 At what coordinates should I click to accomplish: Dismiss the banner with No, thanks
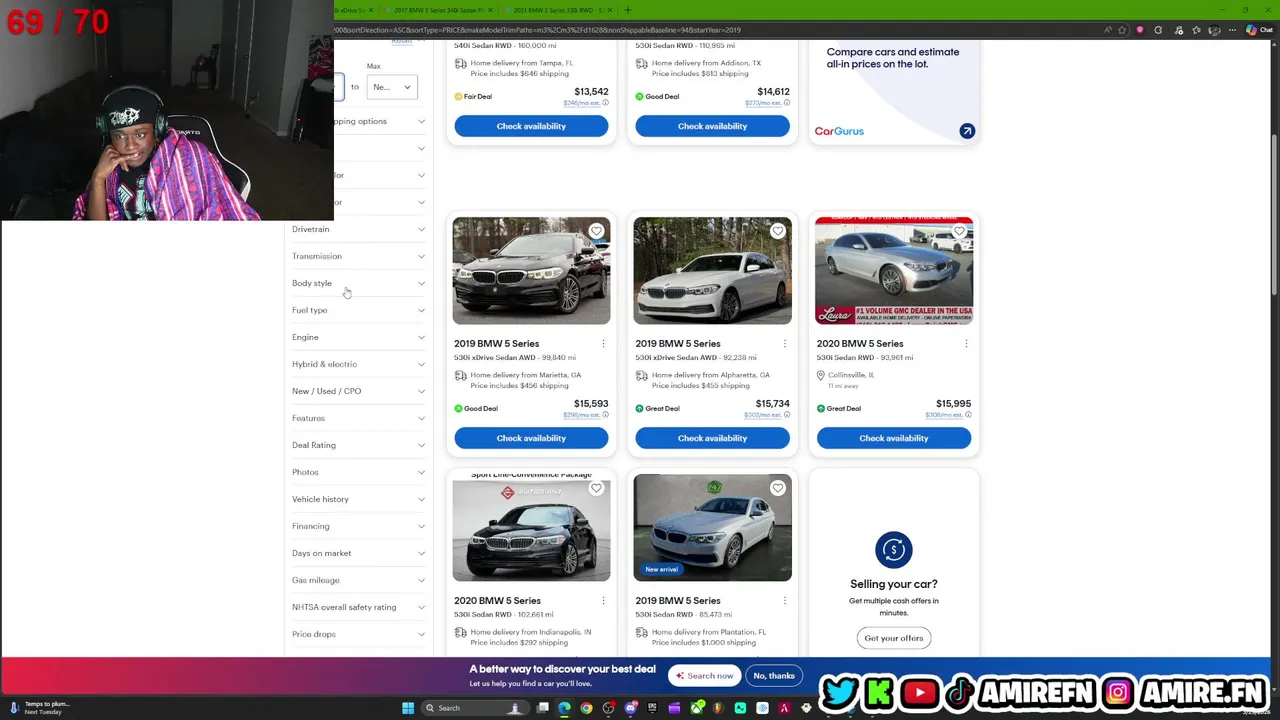(x=774, y=676)
